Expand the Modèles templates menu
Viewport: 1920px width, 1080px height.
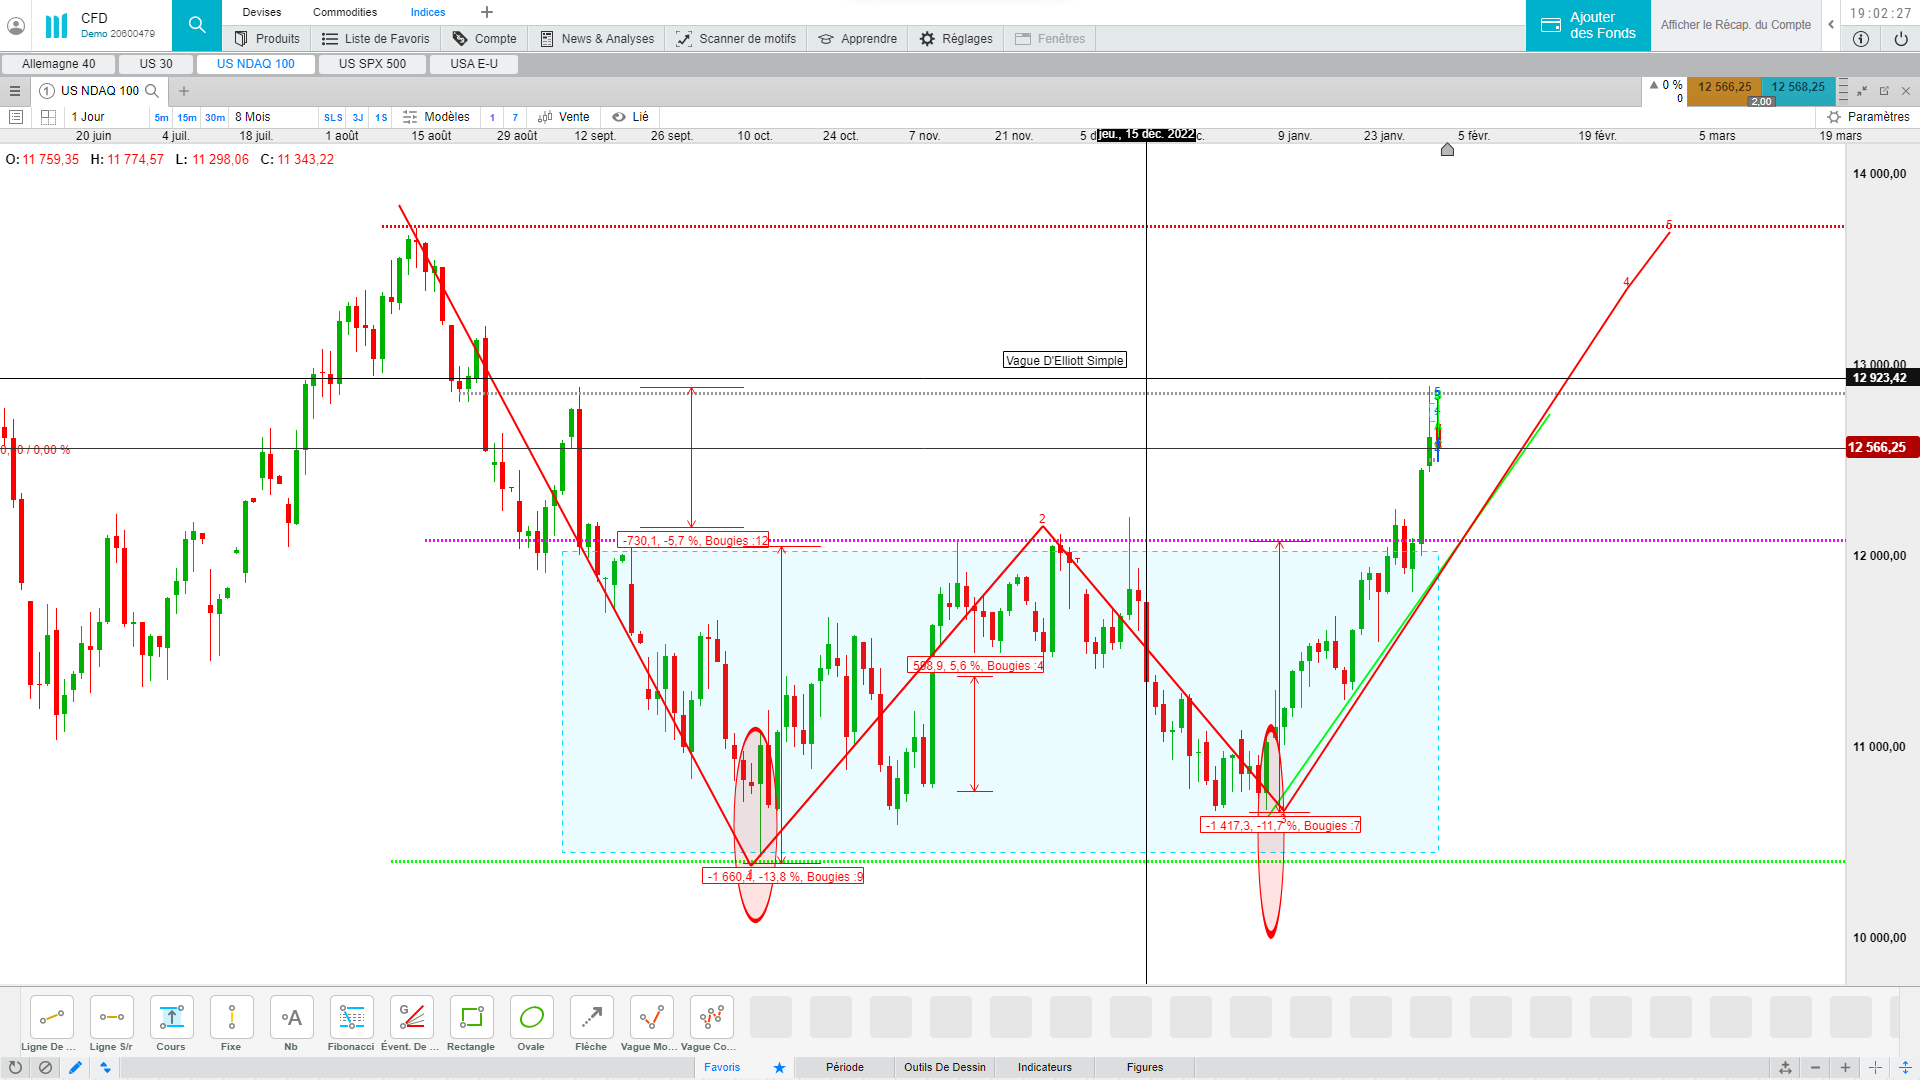[x=436, y=117]
